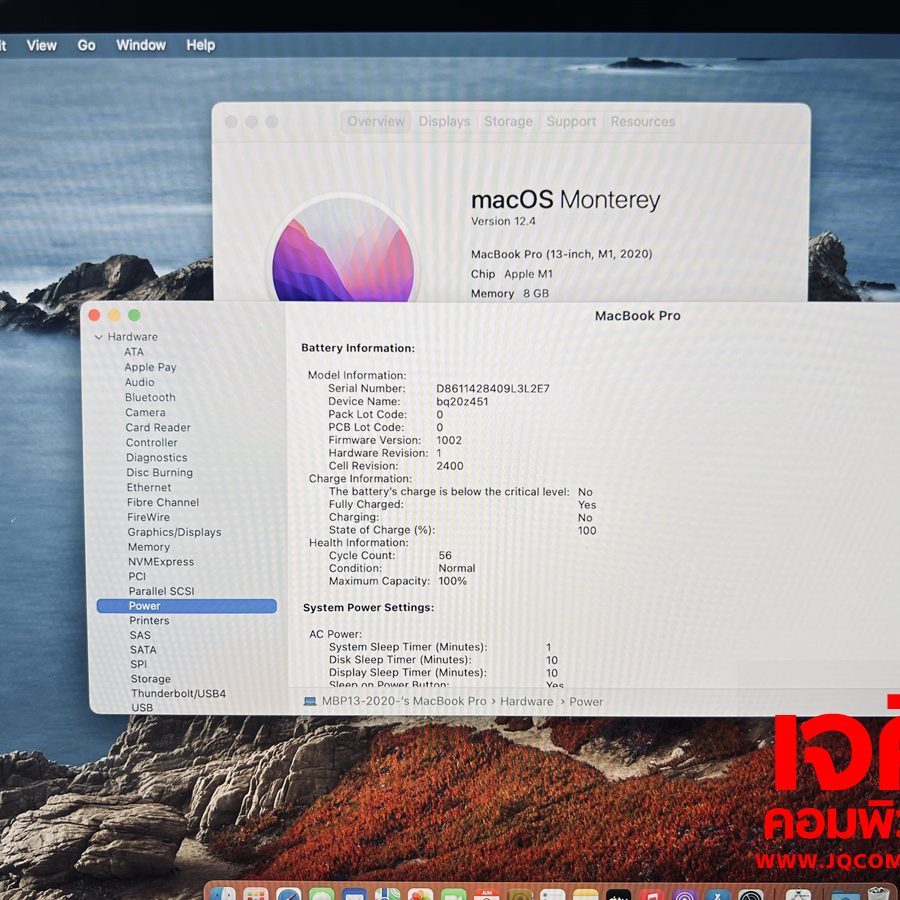Image resolution: width=900 pixels, height=900 pixels.
Task: Click Version 12.4 text in About window
Action: [x=503, y=222]
